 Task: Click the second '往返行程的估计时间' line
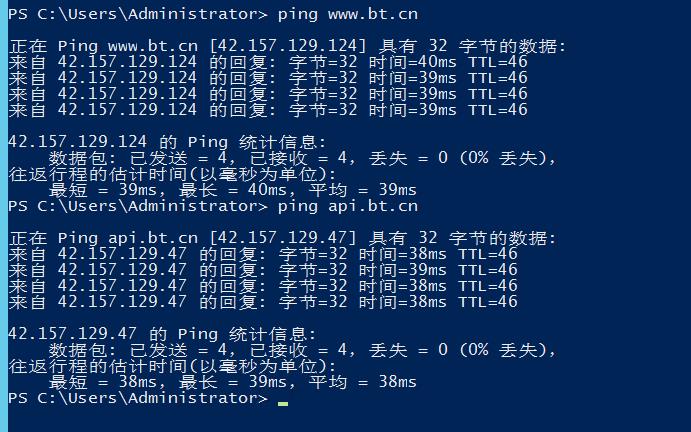[172, 366]
